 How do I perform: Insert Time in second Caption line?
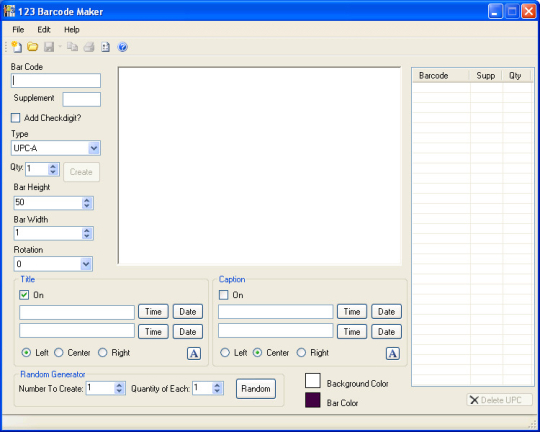tap(352, 331)
